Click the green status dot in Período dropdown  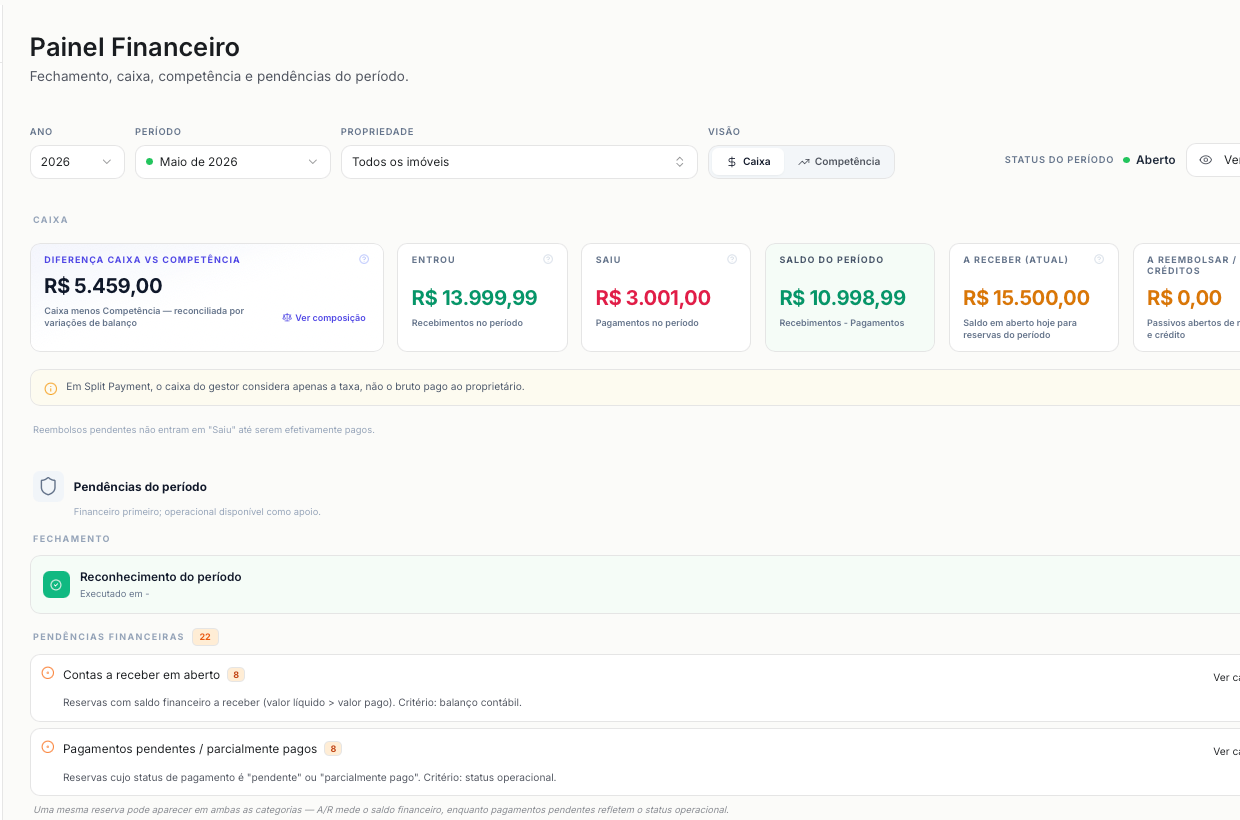point(149,162)
